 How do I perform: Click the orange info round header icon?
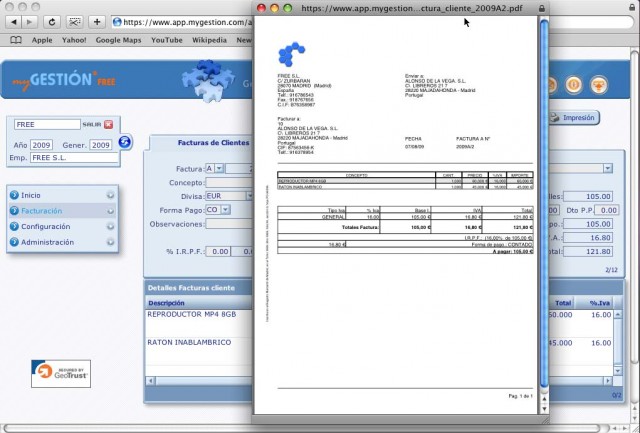(573, 85)
